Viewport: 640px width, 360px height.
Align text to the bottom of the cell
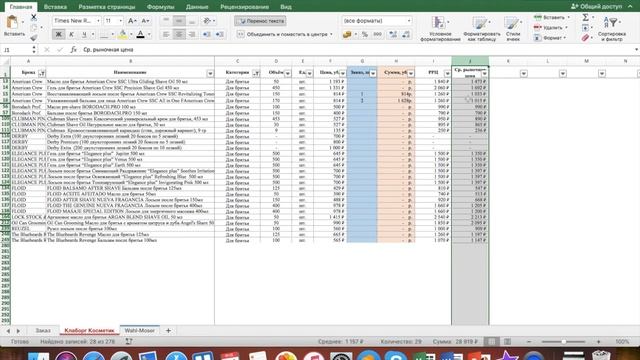(192, 20)
